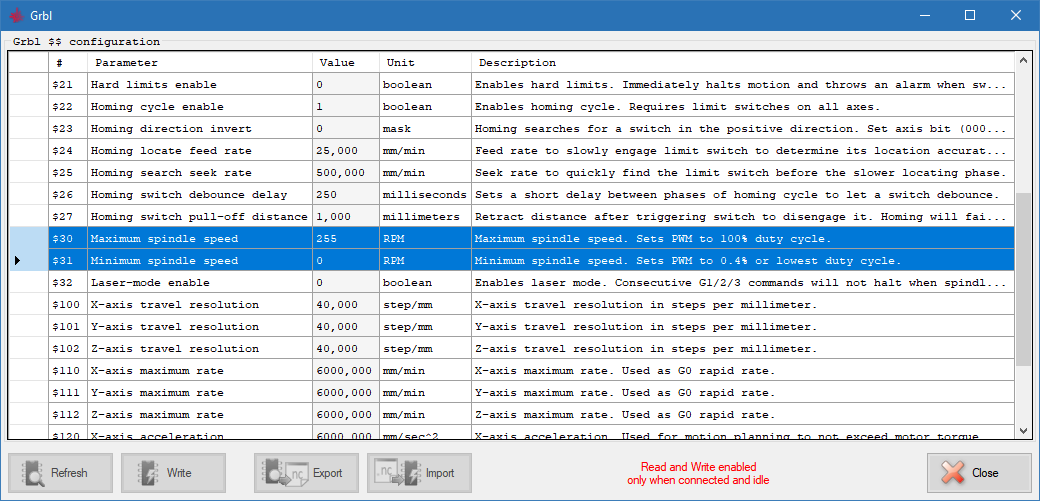Click scrollbar up arrow in the grid

pyautogui.click(x=1023, y=60)
